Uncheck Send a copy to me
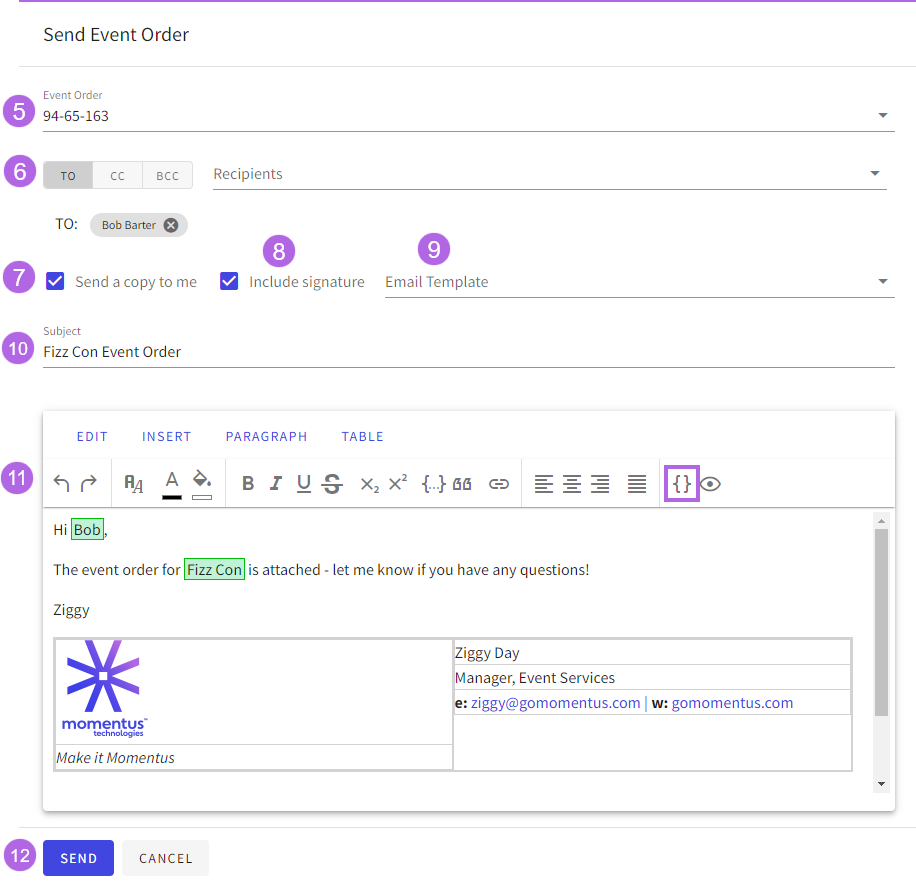Viewport: 916px width, 887px height. [56, 281]
